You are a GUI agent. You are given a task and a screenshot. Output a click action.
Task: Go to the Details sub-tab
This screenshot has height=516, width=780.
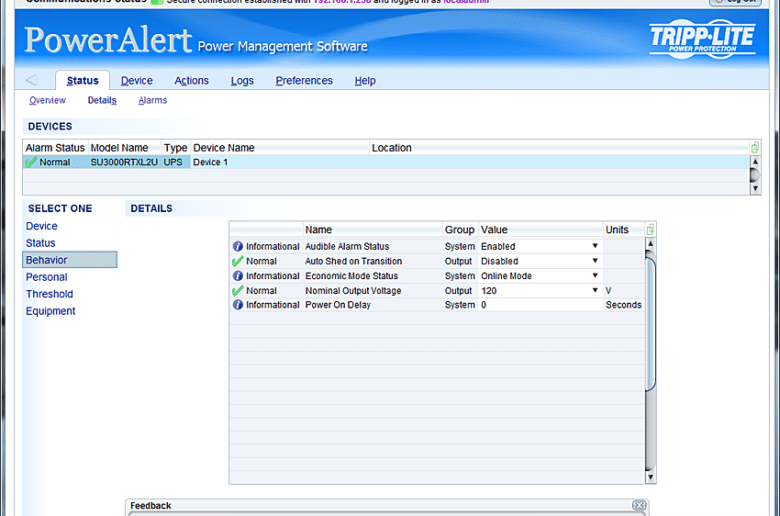coord(102,100)
